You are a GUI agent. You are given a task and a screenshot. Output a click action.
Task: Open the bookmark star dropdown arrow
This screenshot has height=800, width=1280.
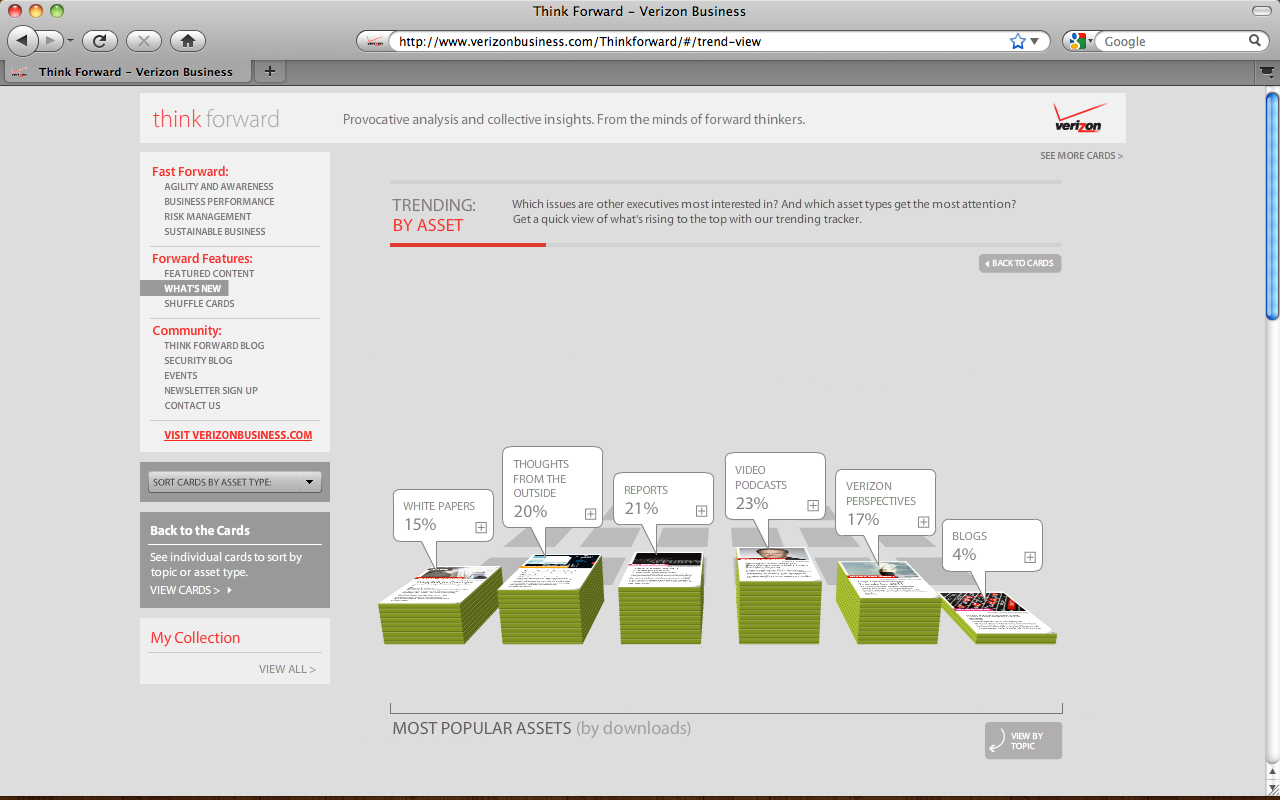coord(1034,41)
